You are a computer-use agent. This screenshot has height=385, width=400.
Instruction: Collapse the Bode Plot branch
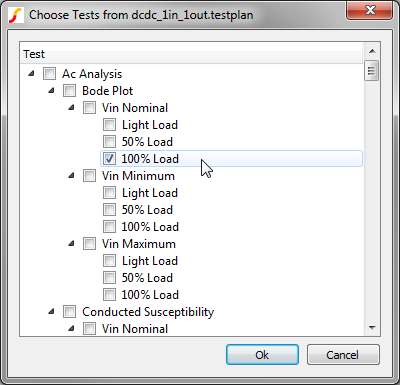pyautogui.click(x=51, y=90)
